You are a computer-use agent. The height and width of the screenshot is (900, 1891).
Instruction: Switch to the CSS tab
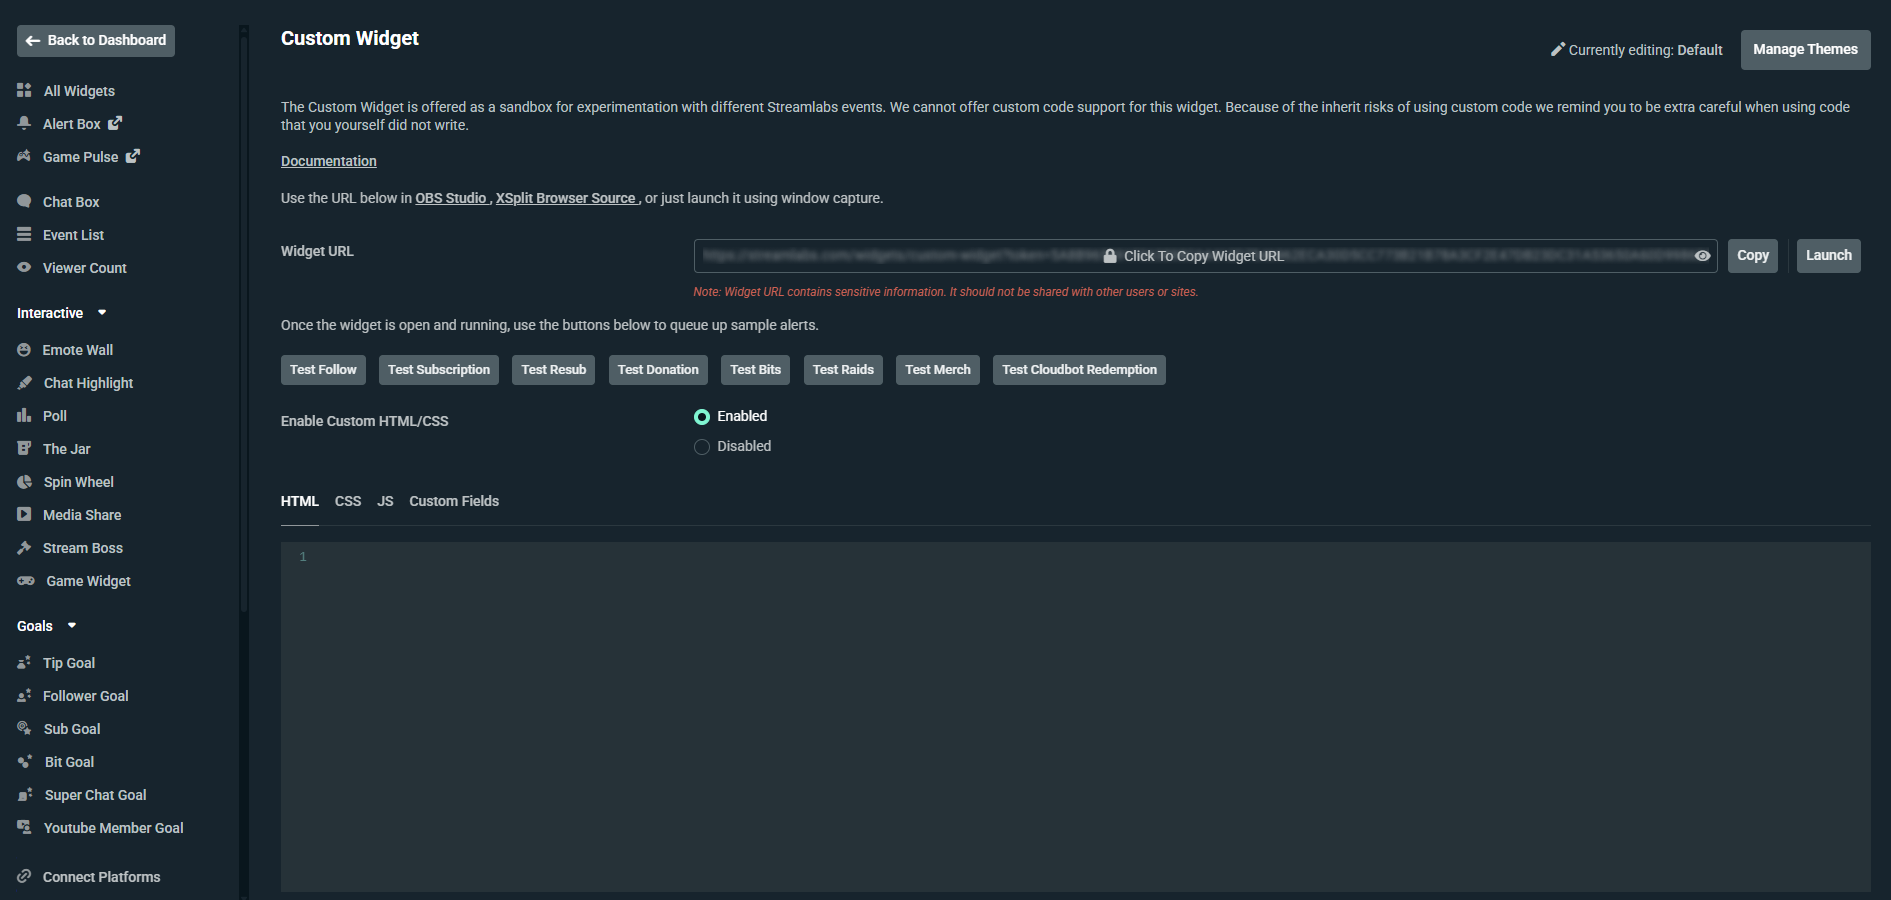click(348, 500)
